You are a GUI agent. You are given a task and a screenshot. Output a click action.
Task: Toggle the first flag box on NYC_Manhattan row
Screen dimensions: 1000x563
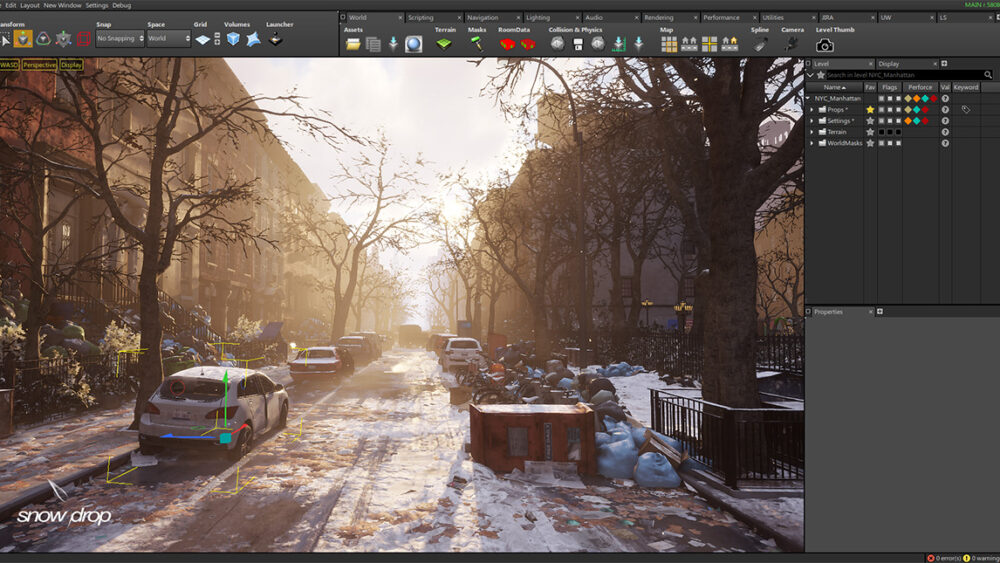(x=881, y=99)
